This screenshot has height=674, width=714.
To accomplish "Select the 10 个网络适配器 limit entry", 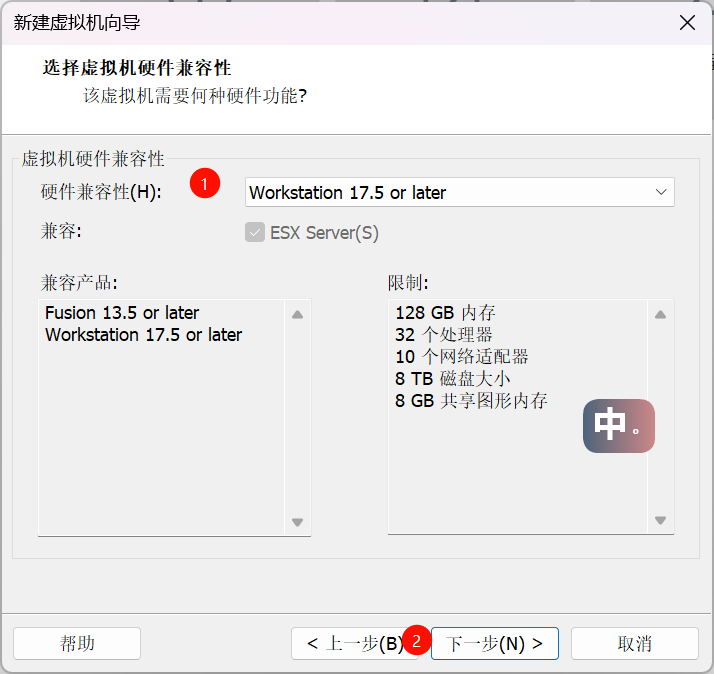I will [461, 357].
